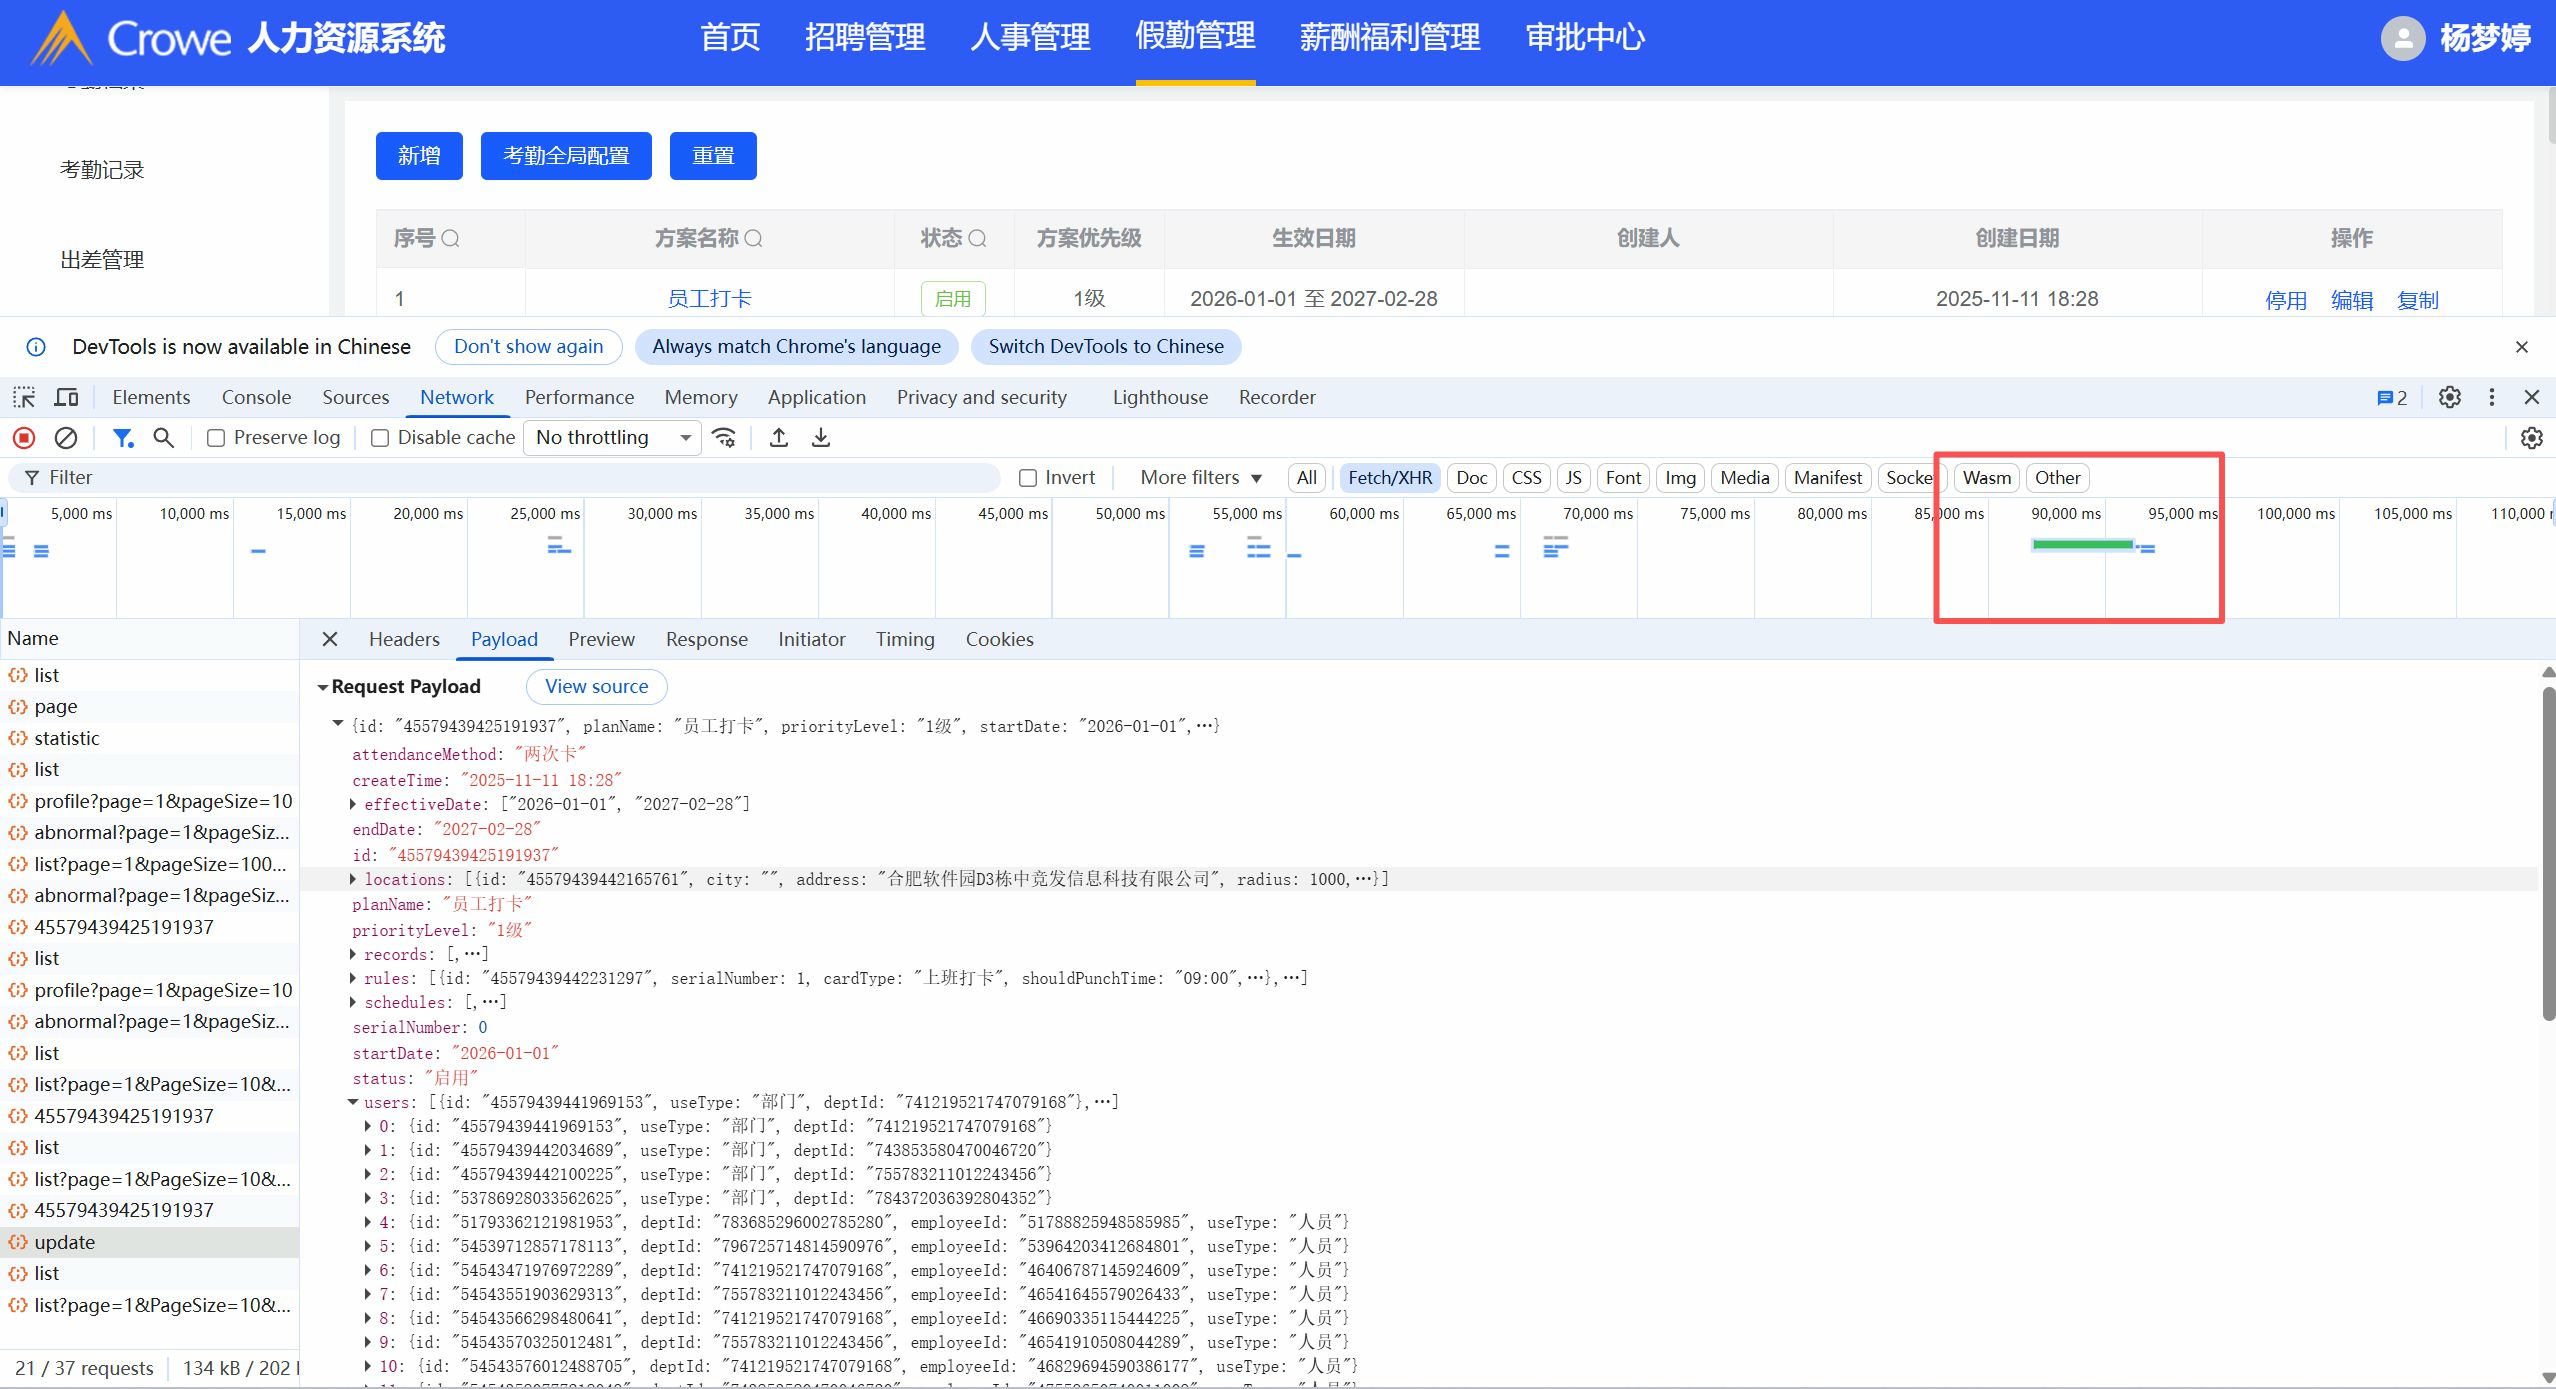
Task: Click the export HAR download icon
Action: (821, 438)
